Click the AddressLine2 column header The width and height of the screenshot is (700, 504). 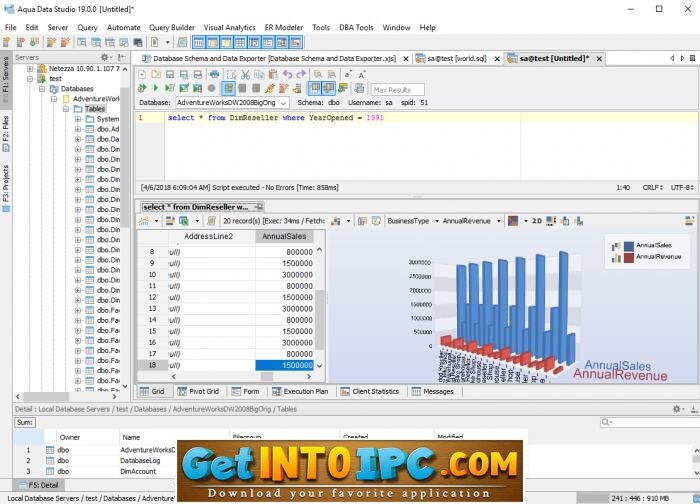(208, 237)
